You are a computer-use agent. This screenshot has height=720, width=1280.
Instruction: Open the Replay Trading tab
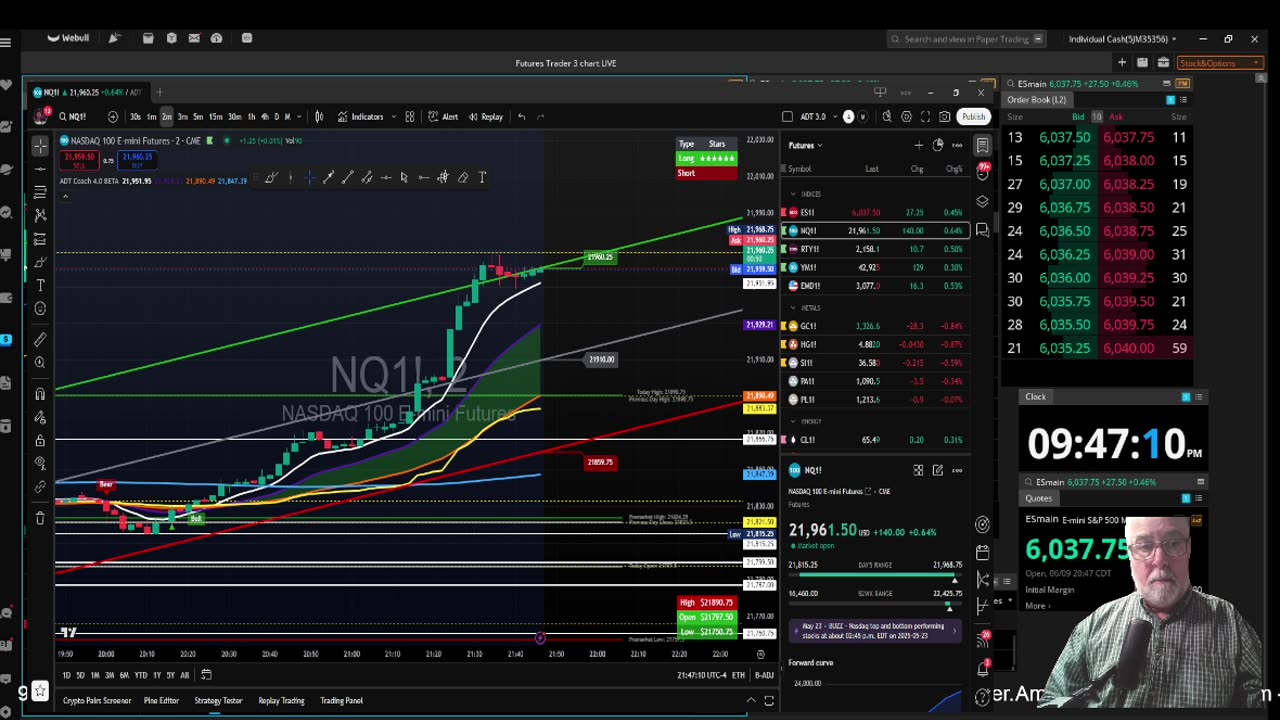281,700
